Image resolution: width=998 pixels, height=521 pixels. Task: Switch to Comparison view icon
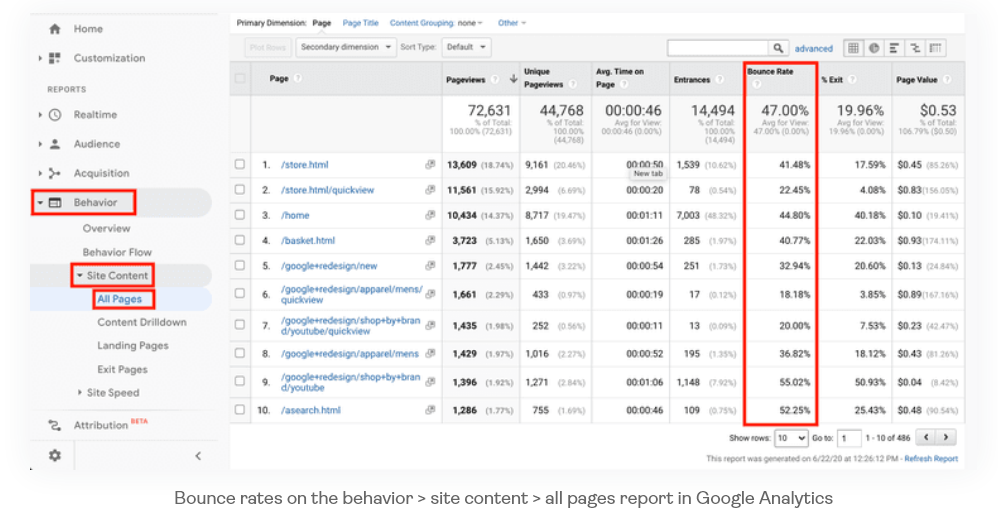coord(915,48)
